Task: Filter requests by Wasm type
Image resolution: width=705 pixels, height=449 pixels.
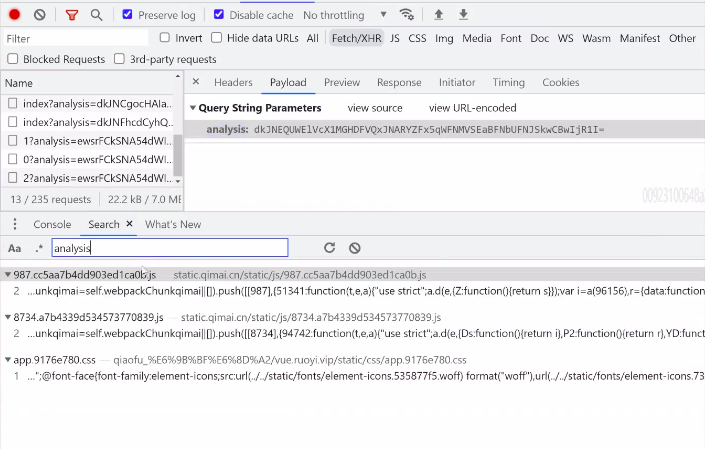Action: (x=596, y=38)
